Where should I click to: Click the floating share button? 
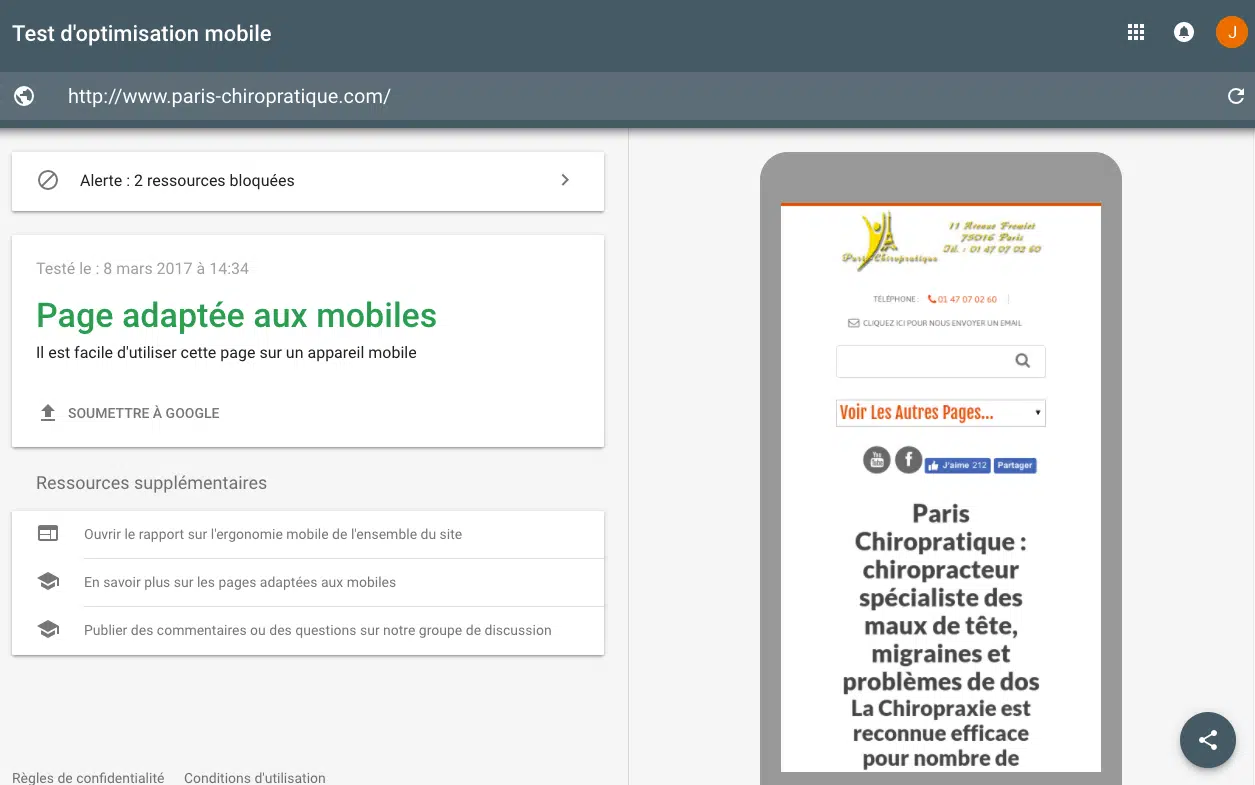[1208, 740]
